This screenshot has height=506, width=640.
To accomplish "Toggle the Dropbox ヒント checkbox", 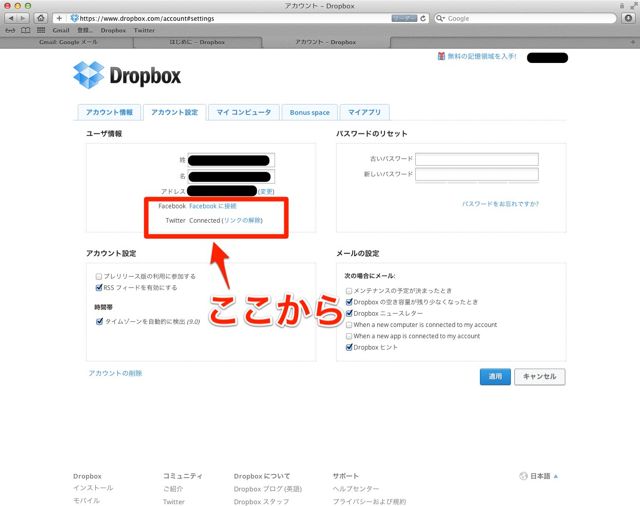I will coord(349,347).
